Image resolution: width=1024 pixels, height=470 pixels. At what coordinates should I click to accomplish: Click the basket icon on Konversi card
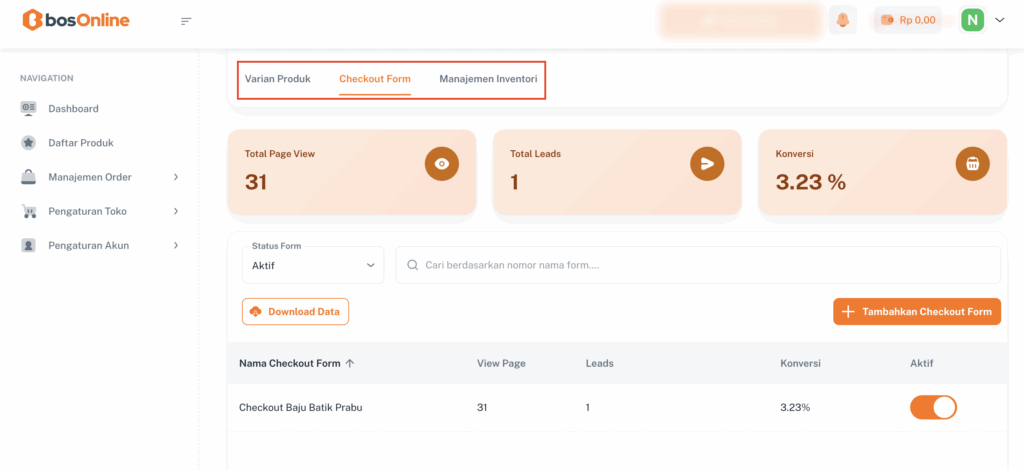pyautogui.click(x=972, y=164)
